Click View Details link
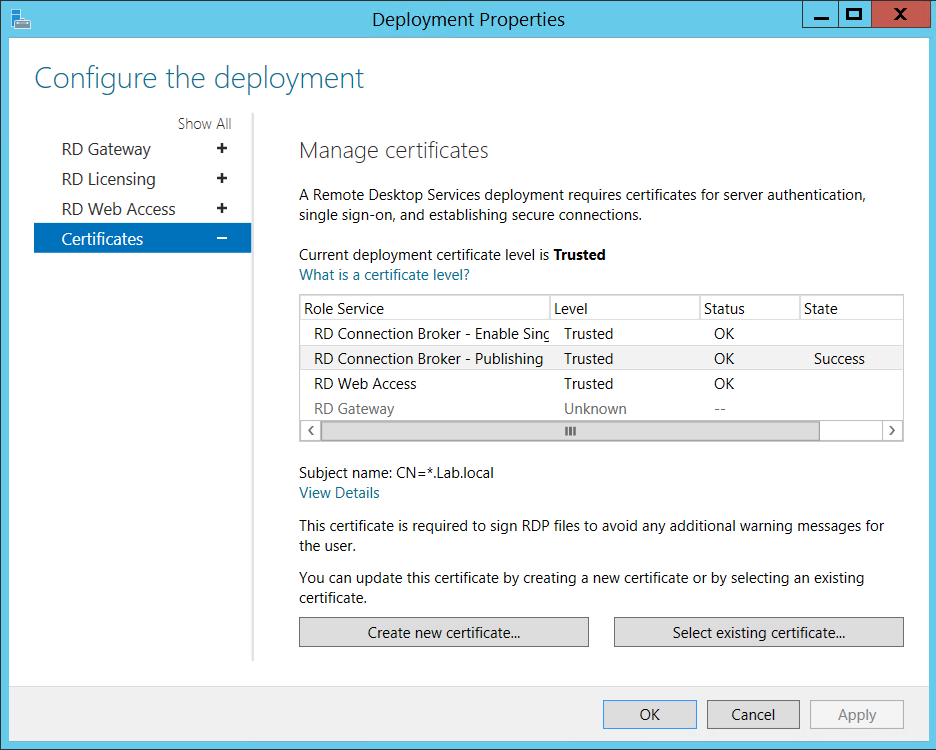The height and width of the screenshot is (750, 936). (339, 493)
